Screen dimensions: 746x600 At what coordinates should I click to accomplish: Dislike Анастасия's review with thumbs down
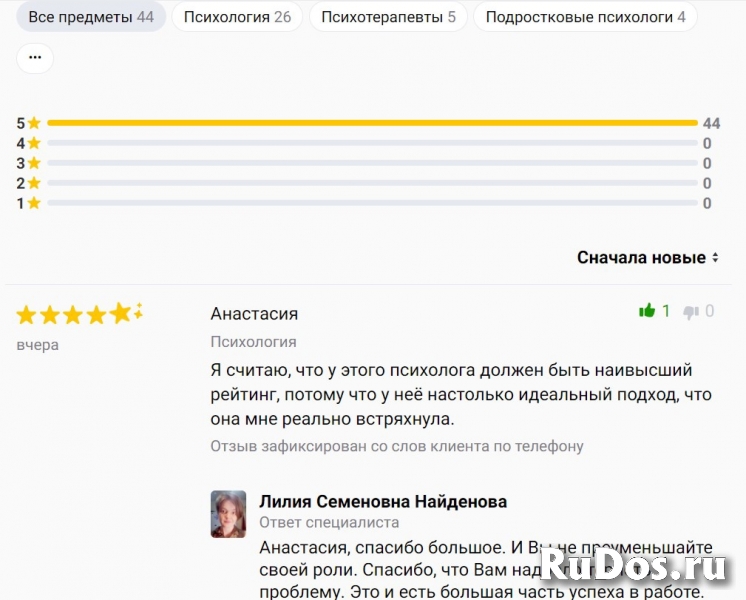(x=691, y=312)
